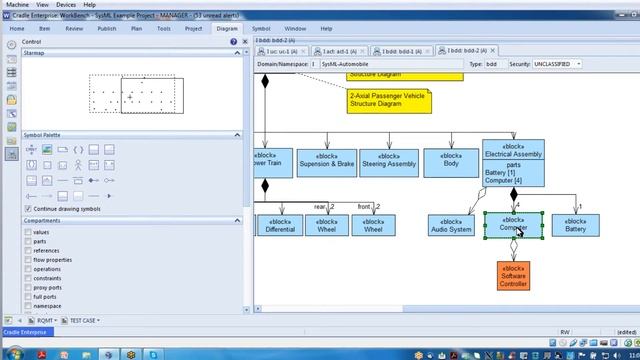Click the highlighted bottom icon in left sidebar
This screenshot has height=360, width=640.
pyautogui.click(x=11, y=154)
